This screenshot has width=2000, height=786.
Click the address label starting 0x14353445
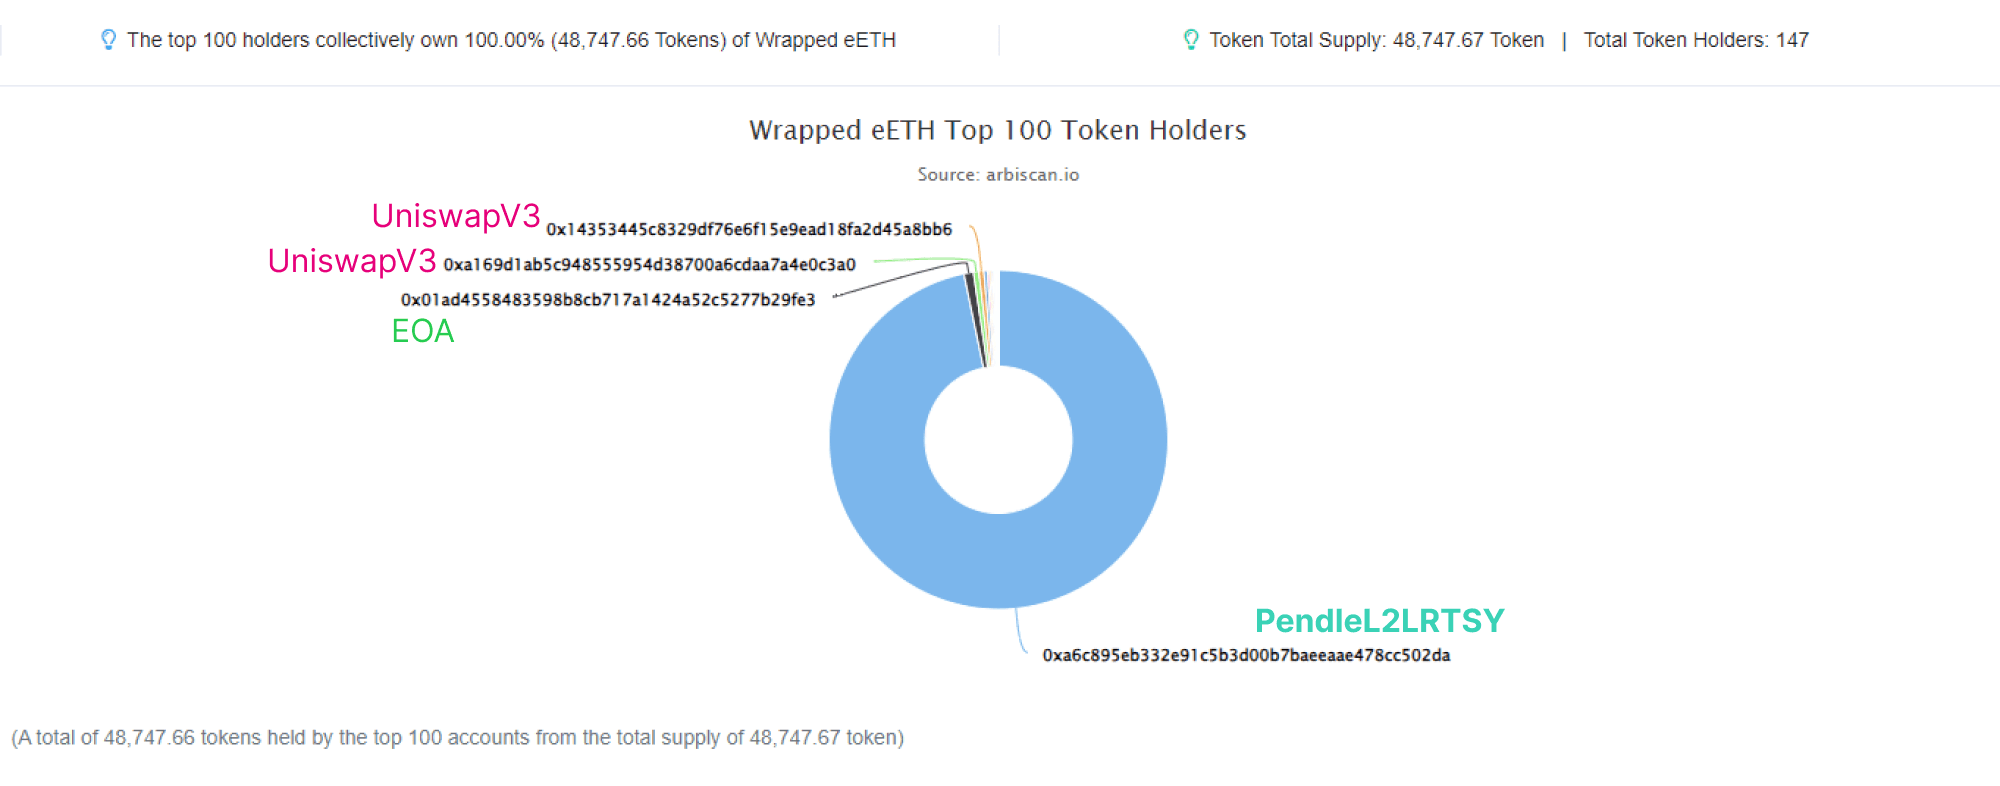(x=749, y=230)
